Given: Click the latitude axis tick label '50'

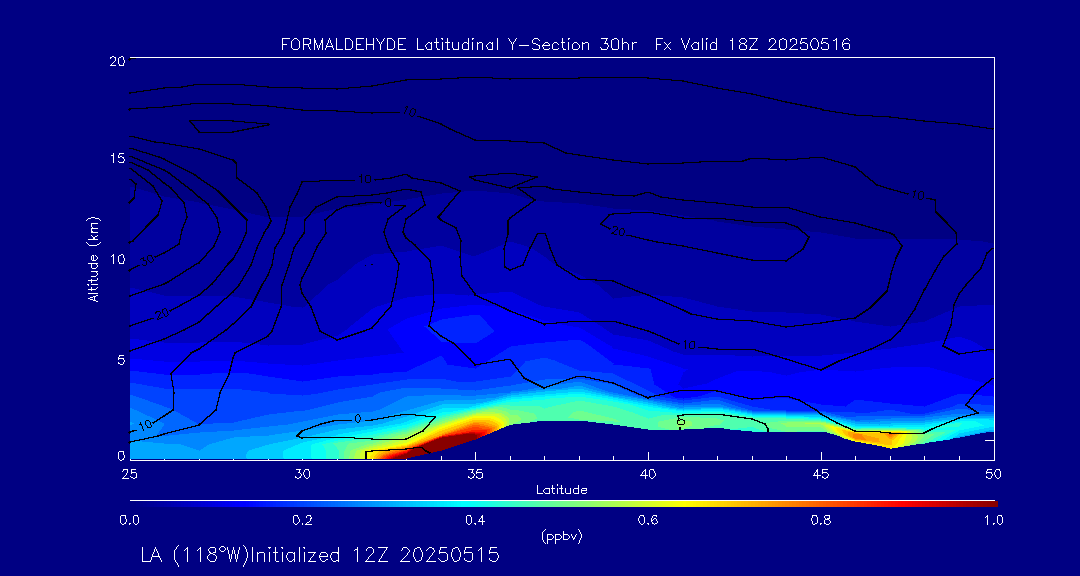Looking at the screenshot, I should [994, 474].
